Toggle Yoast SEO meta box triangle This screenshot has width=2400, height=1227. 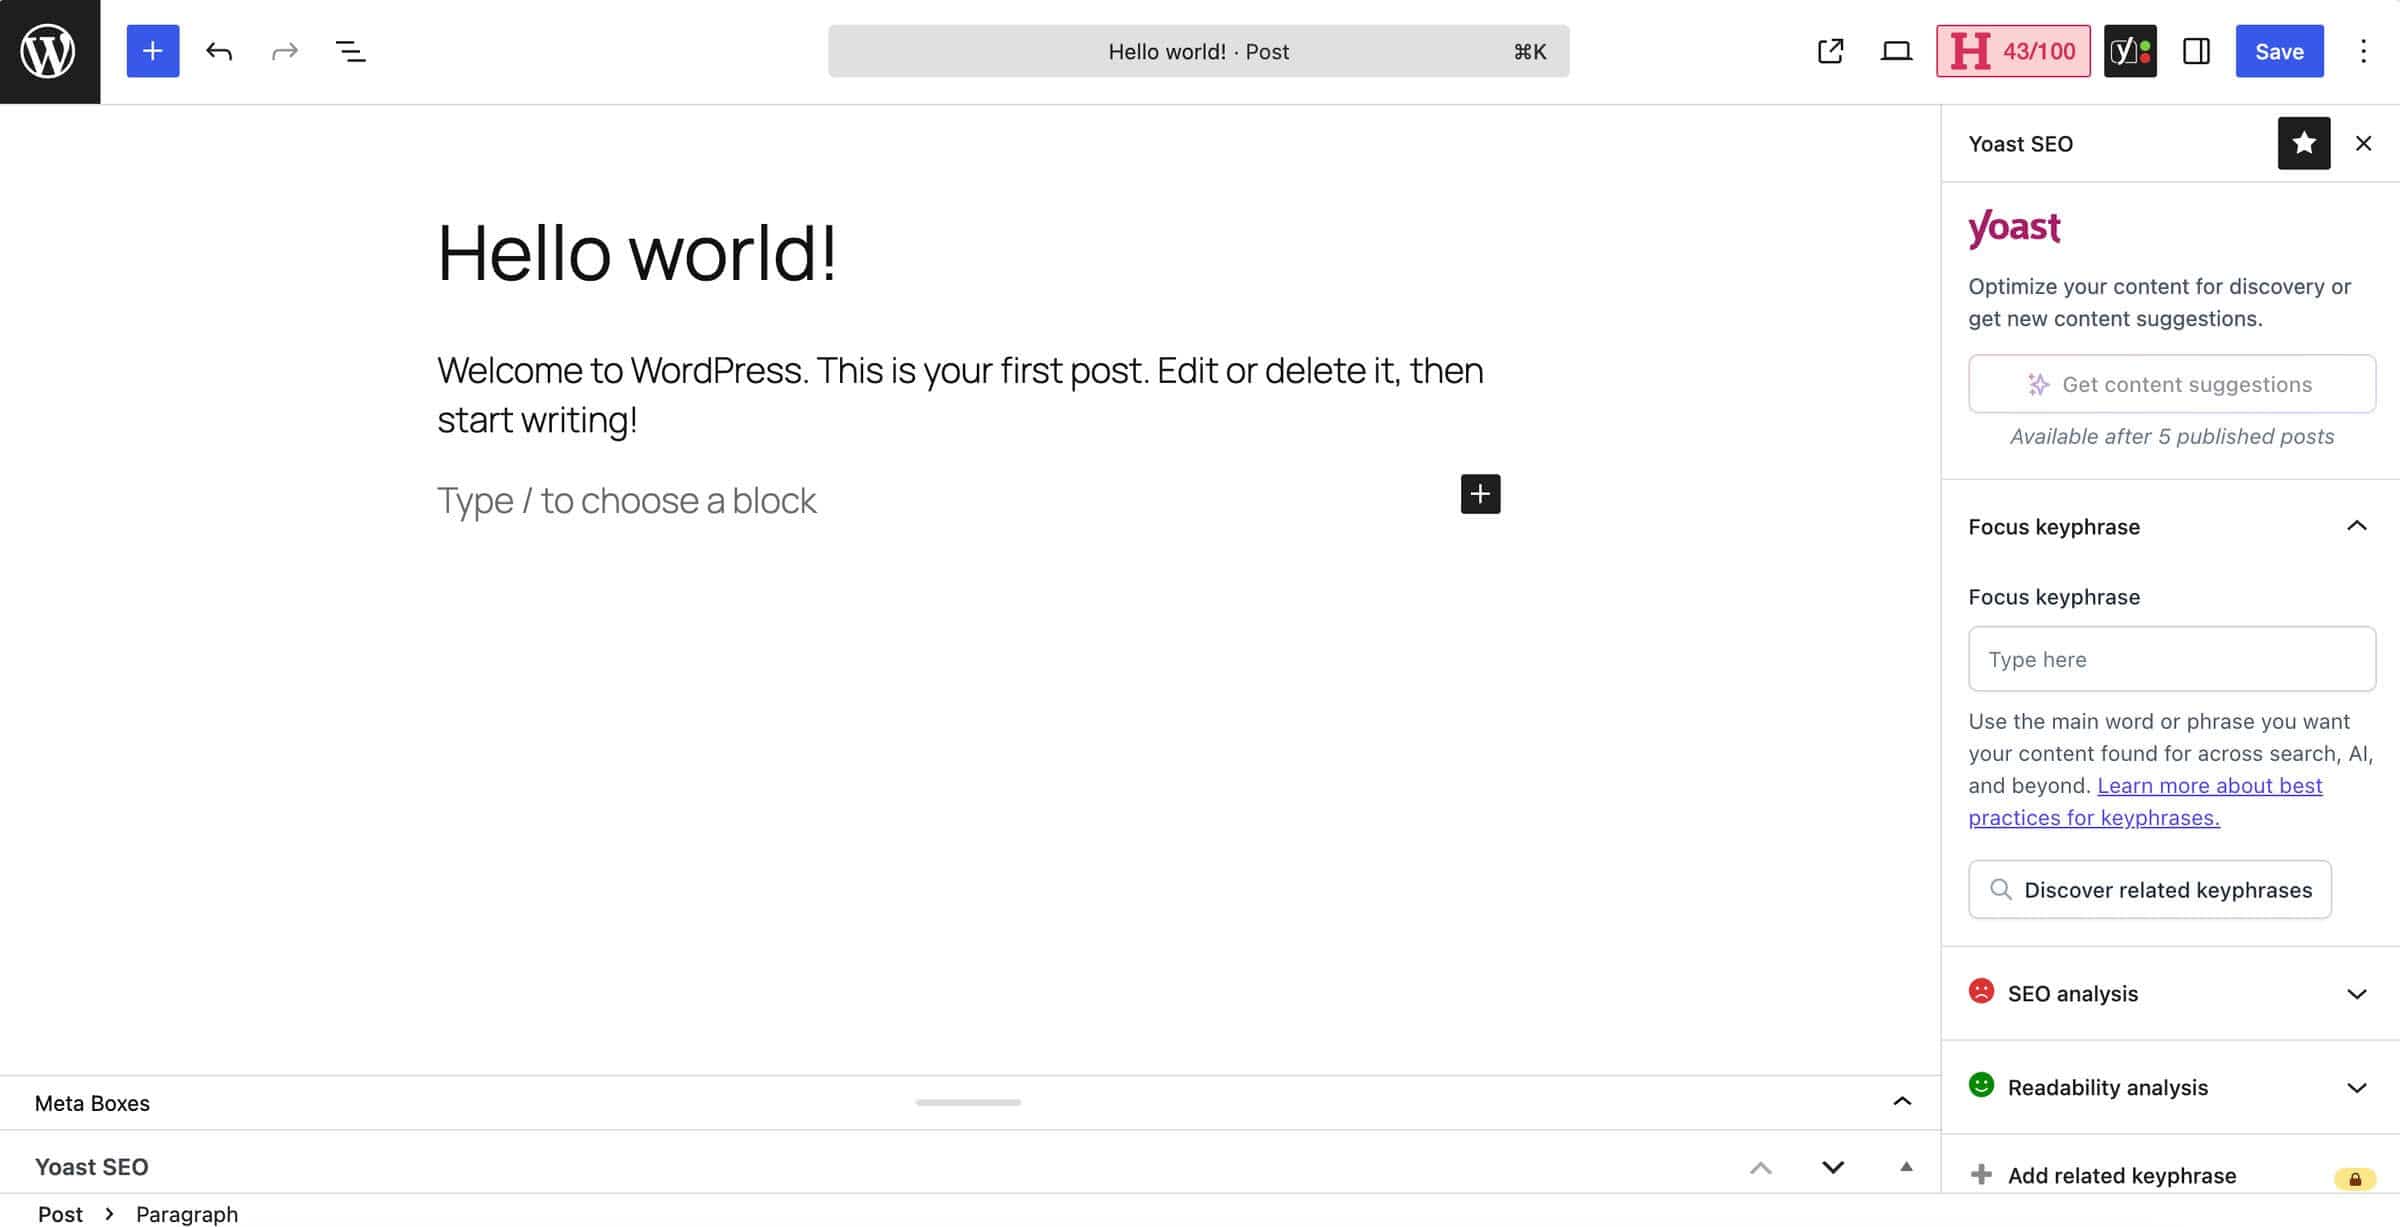(x=1906, y=1167)
